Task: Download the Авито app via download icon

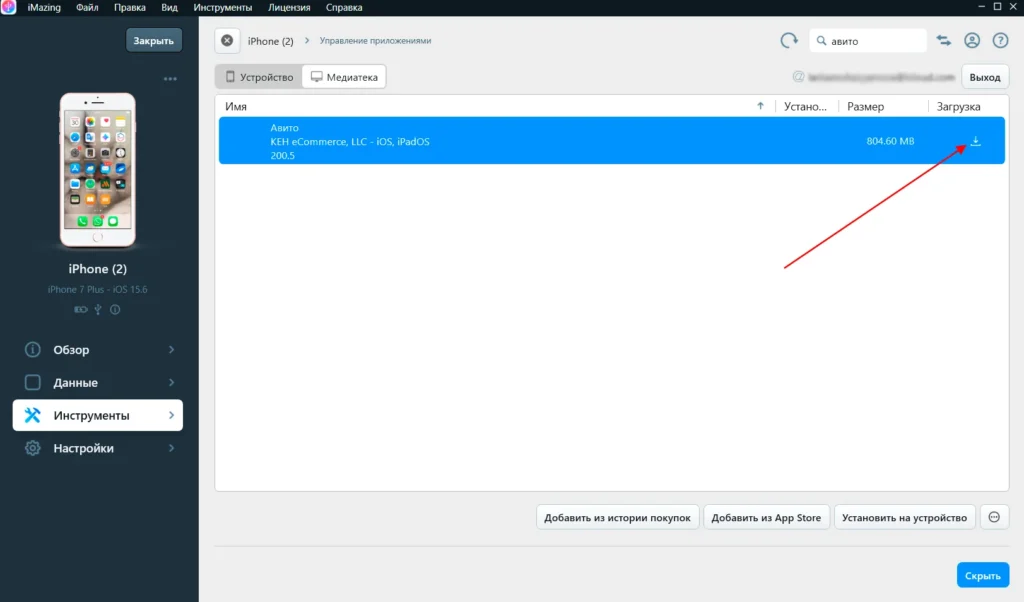Action: point(975,141)
